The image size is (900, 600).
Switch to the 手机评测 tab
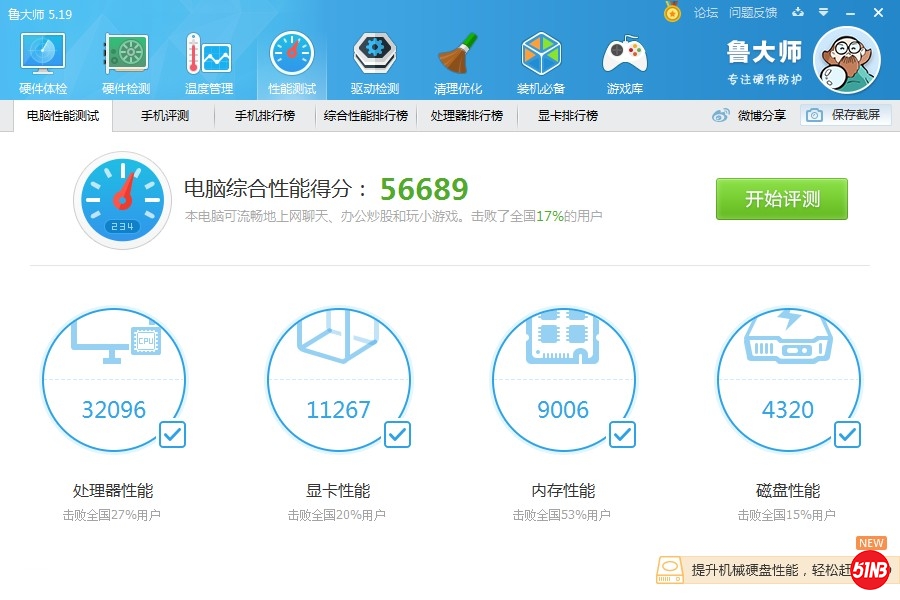pos(165,116)
